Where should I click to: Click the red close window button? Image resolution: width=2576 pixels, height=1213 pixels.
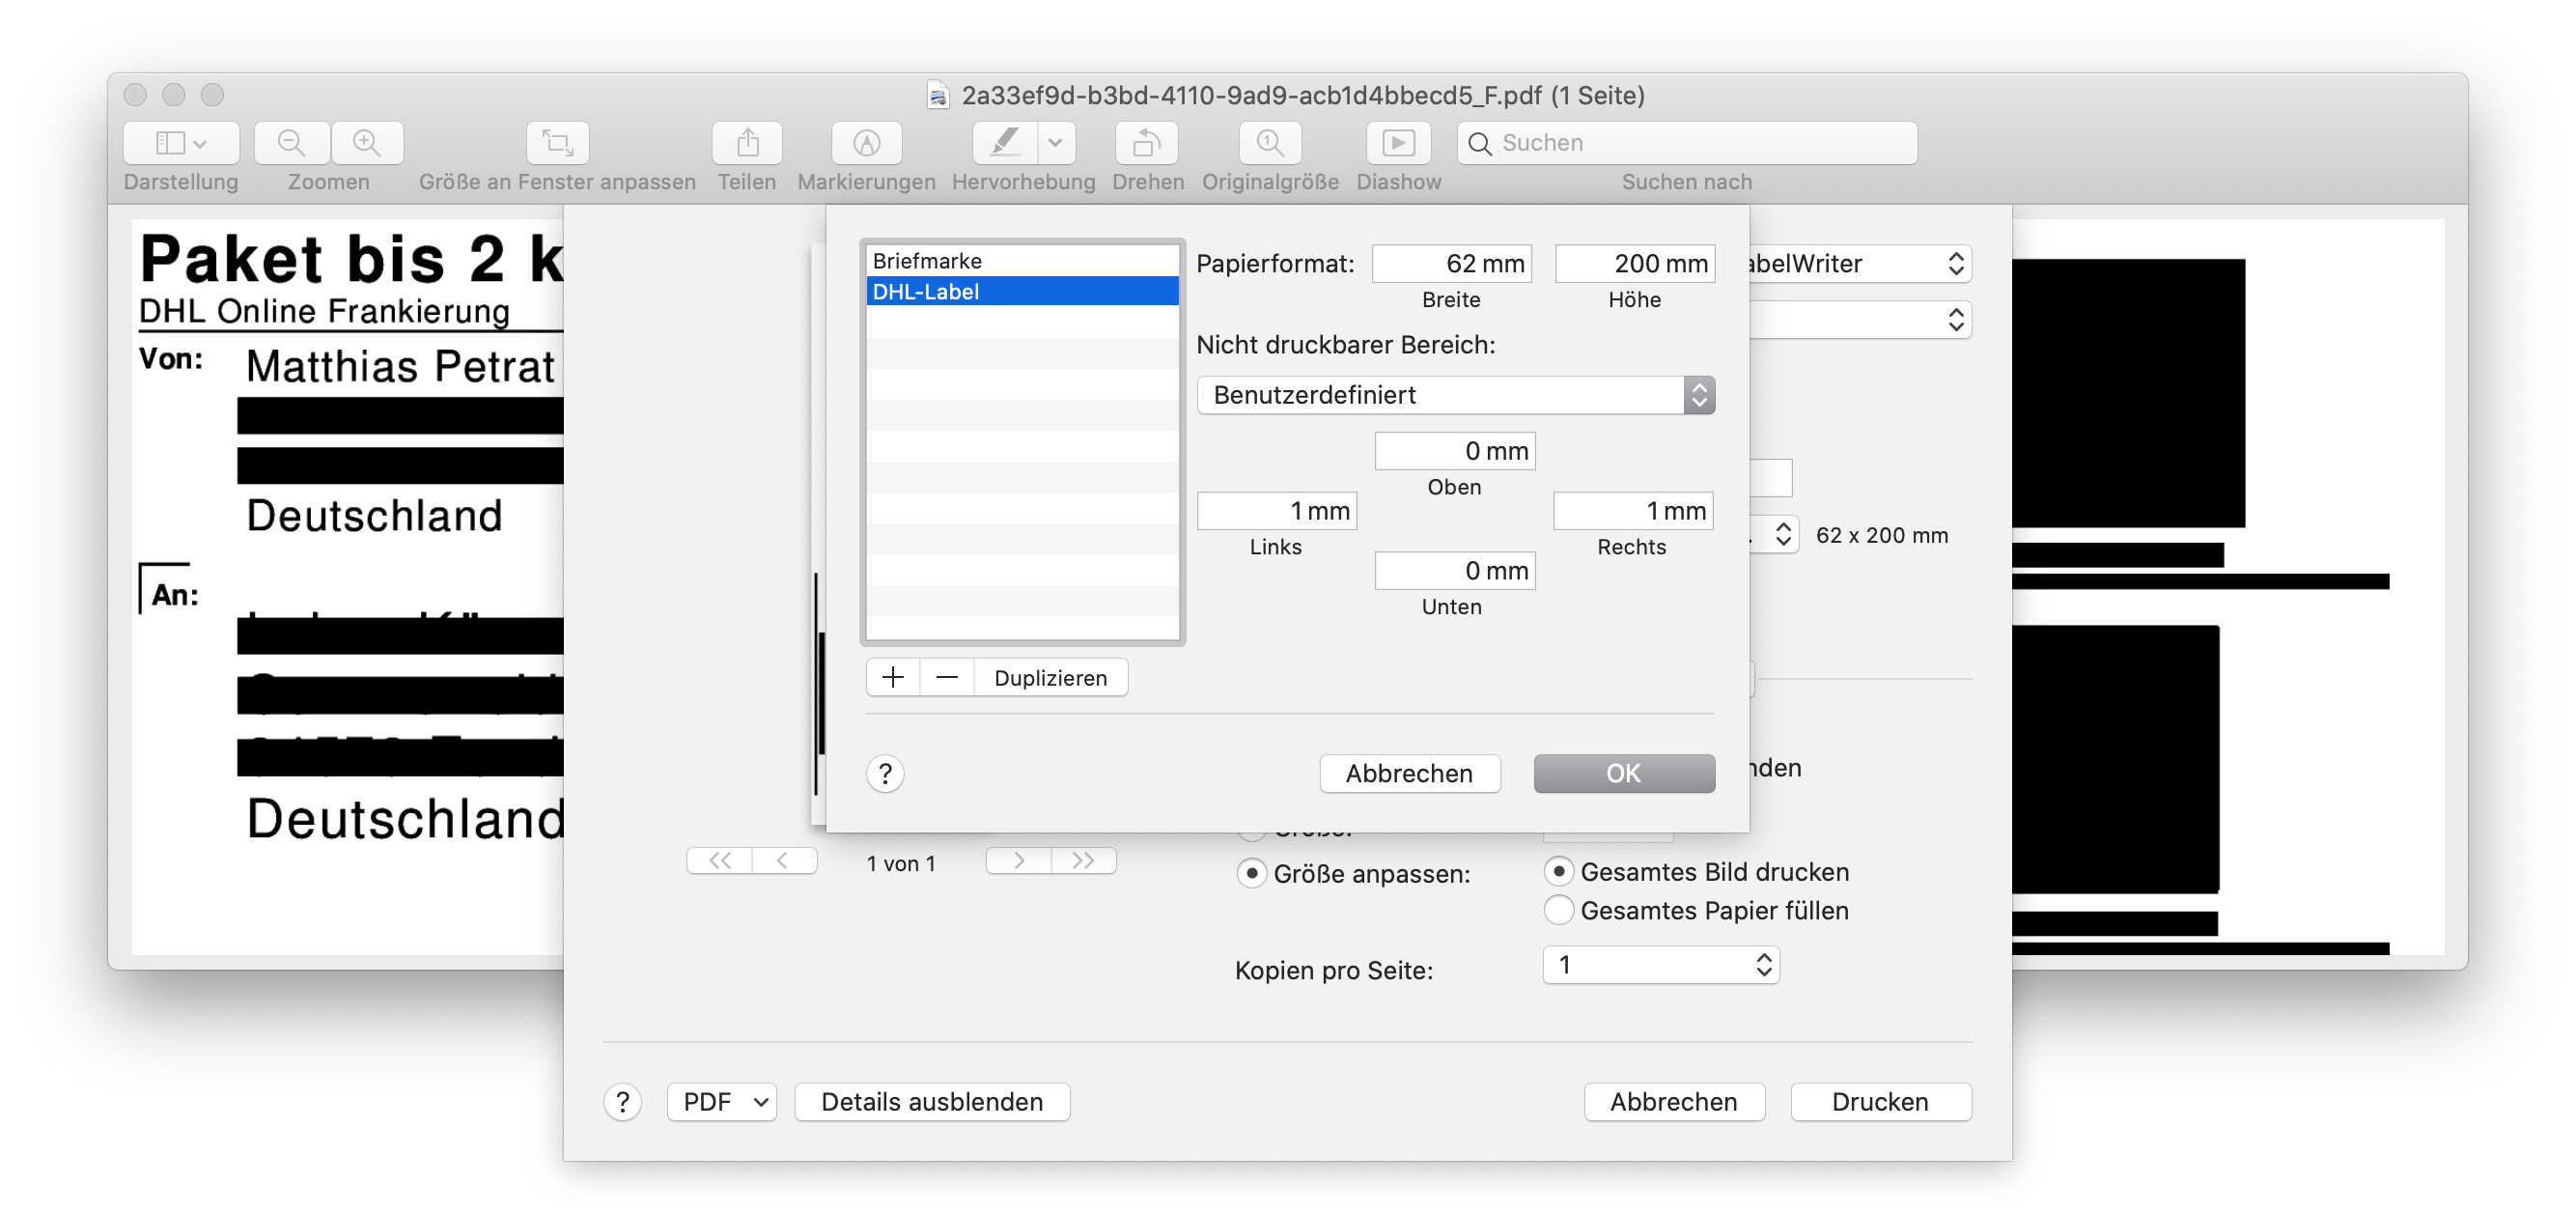click(135, 95)
